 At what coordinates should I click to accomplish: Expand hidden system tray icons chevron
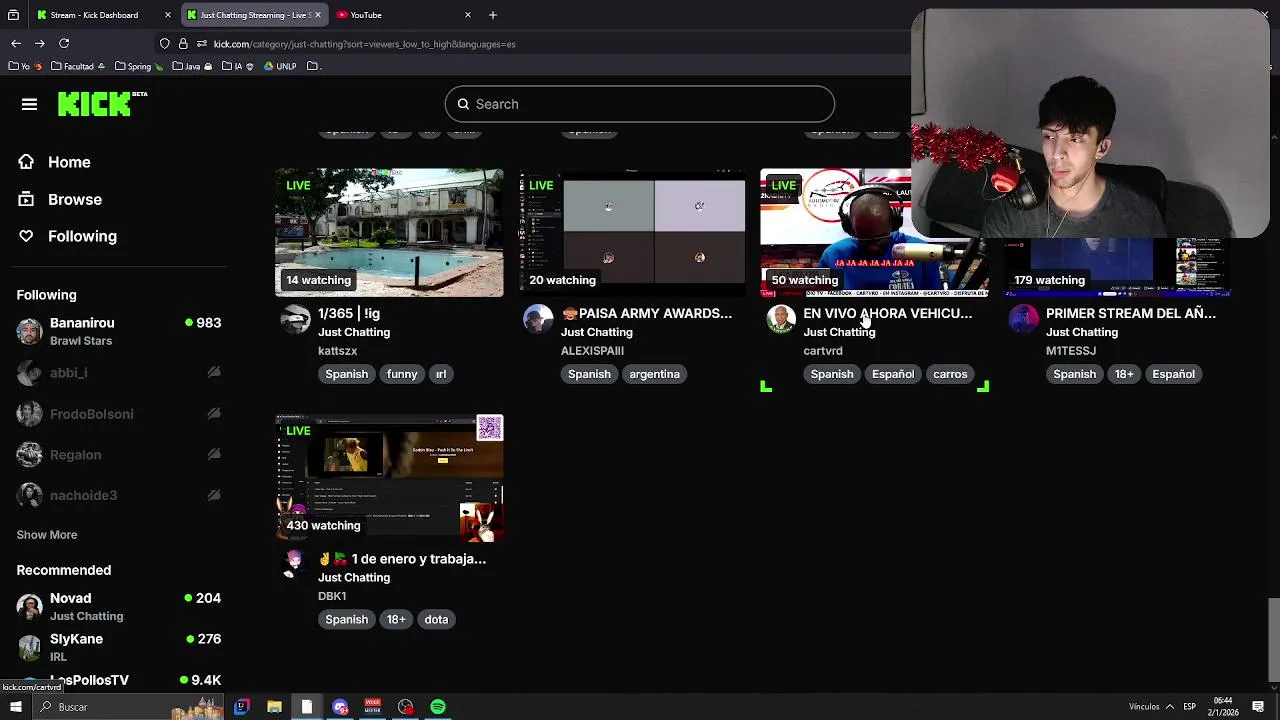click(x=1169, y=707)
